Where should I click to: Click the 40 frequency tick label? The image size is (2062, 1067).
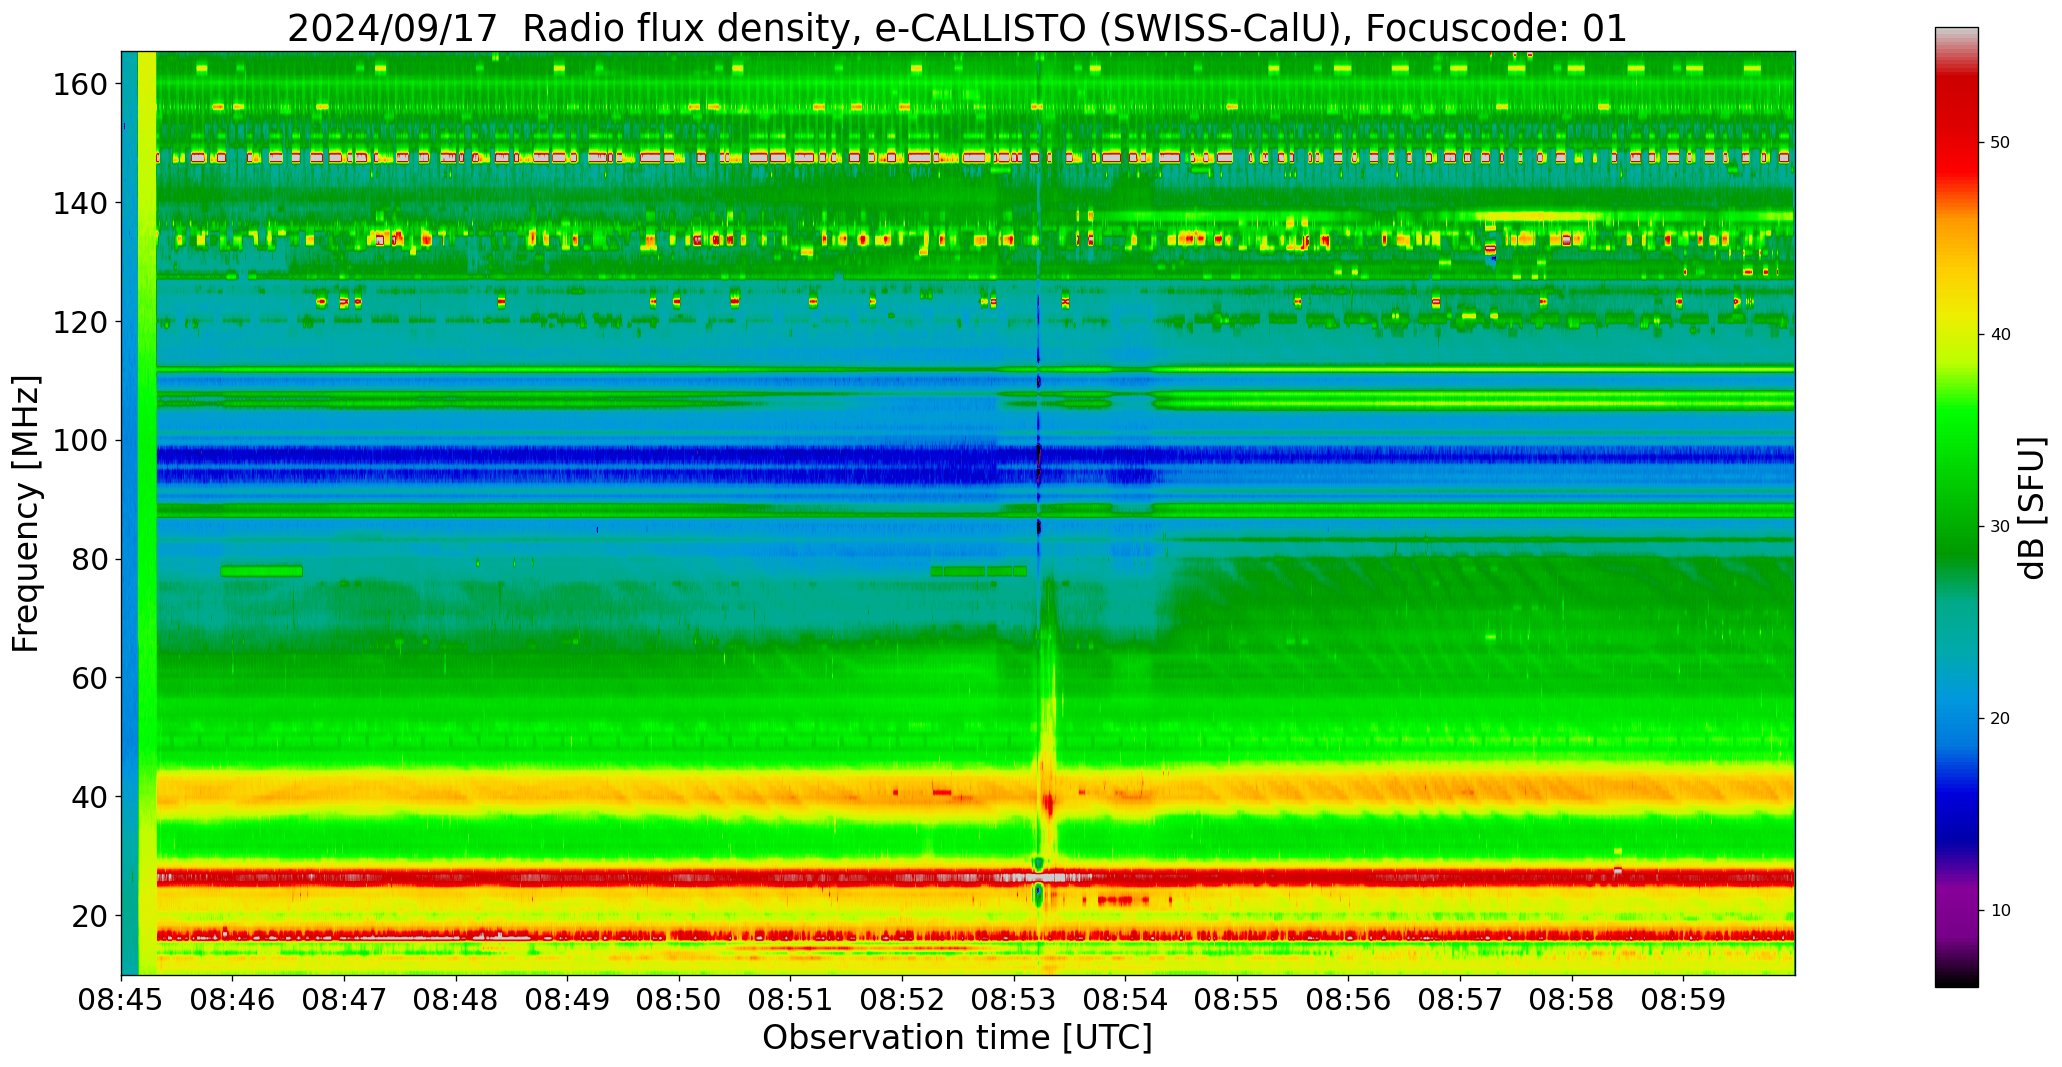[x=89, y=797]
